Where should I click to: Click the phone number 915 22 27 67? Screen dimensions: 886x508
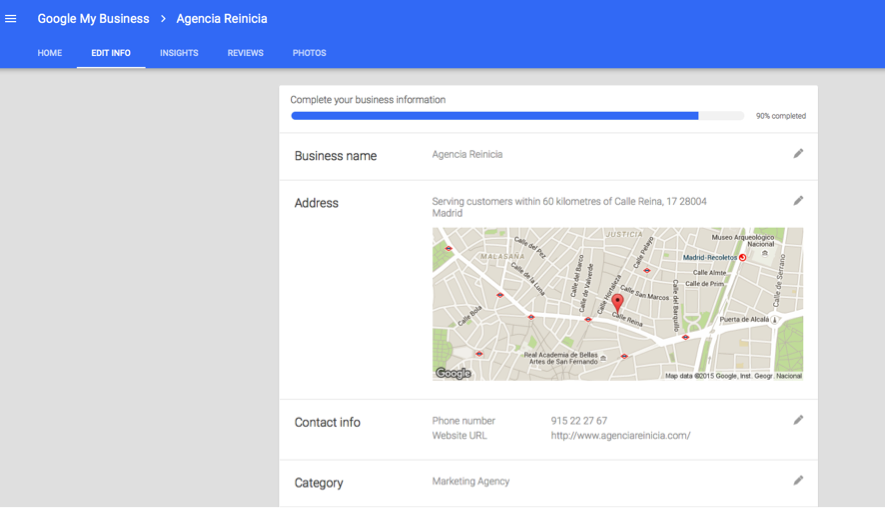579,421
